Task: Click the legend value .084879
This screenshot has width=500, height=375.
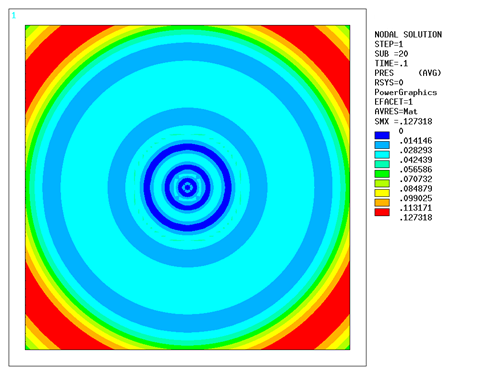Action: click(416, 189)
